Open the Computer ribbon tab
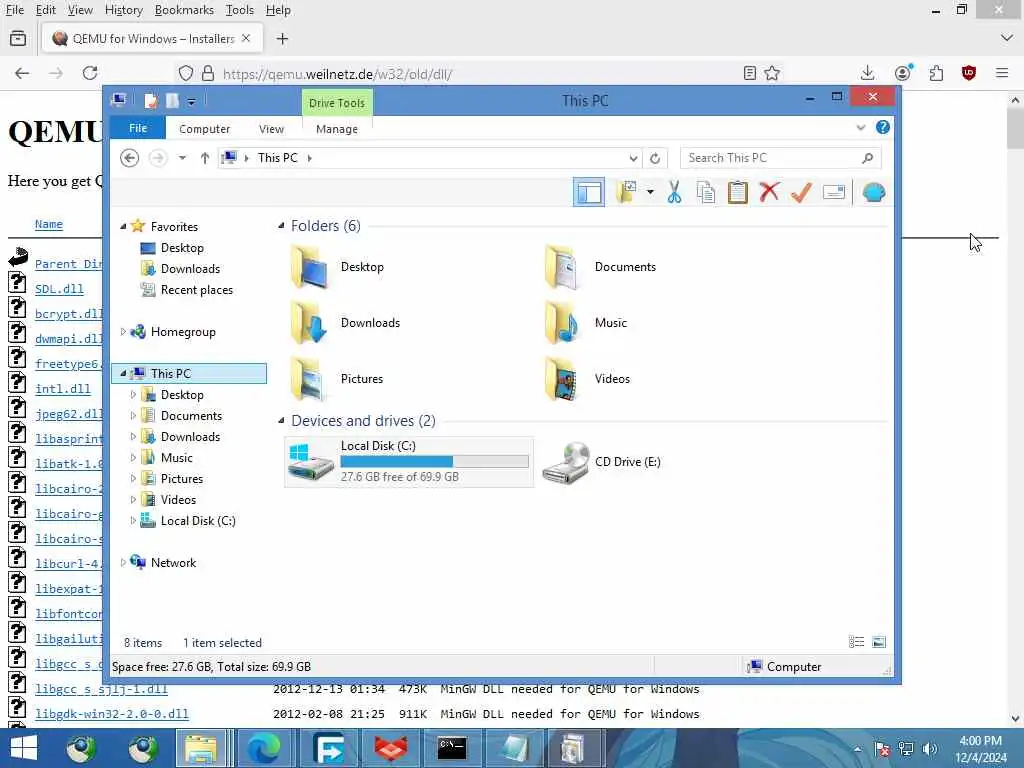 pos(204,129)
